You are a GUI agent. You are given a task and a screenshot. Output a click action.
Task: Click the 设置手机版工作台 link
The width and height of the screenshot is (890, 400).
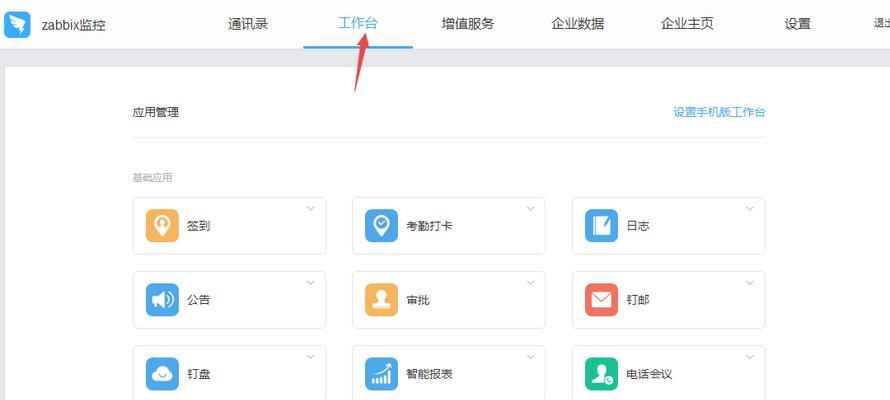click(719, 112)
